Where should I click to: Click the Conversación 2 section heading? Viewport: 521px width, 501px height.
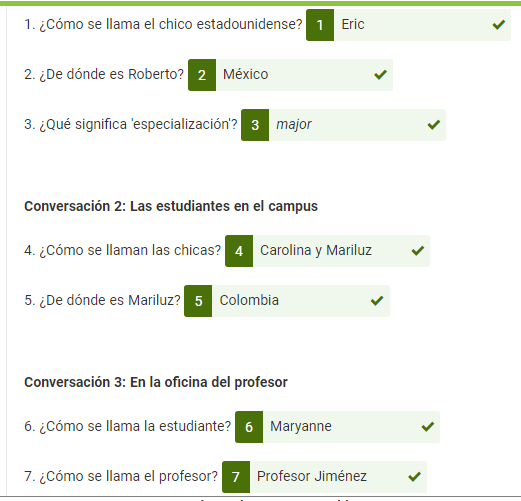(171, 206)
